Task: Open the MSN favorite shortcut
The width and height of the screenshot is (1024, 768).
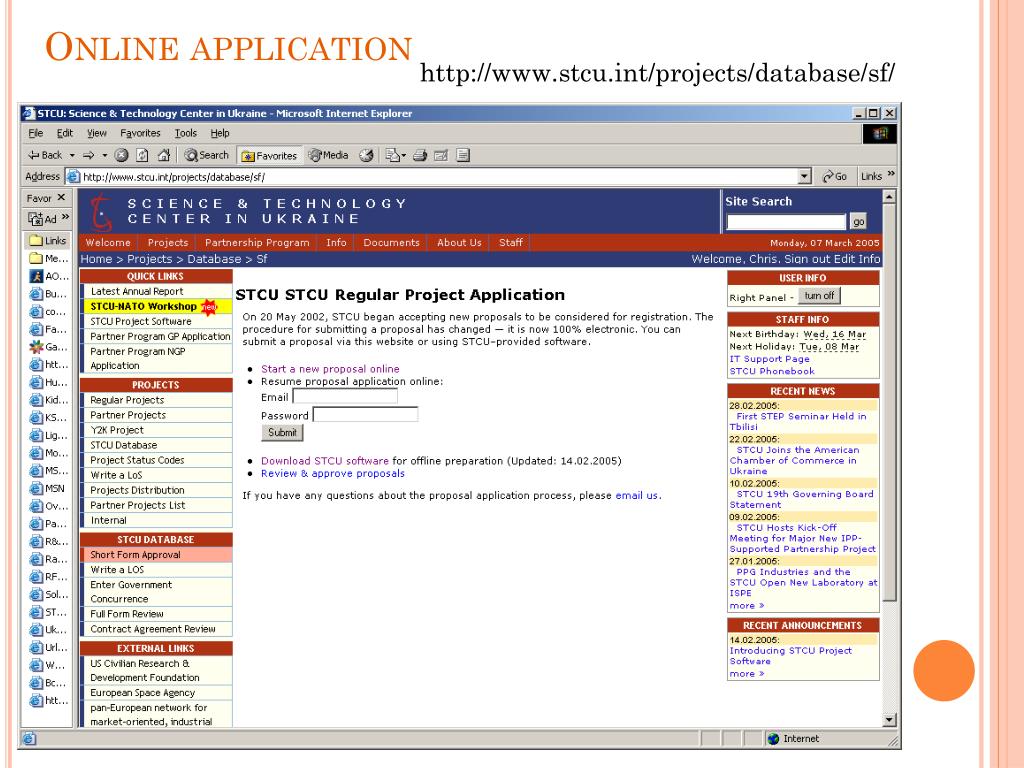Action: pos(47,488)
